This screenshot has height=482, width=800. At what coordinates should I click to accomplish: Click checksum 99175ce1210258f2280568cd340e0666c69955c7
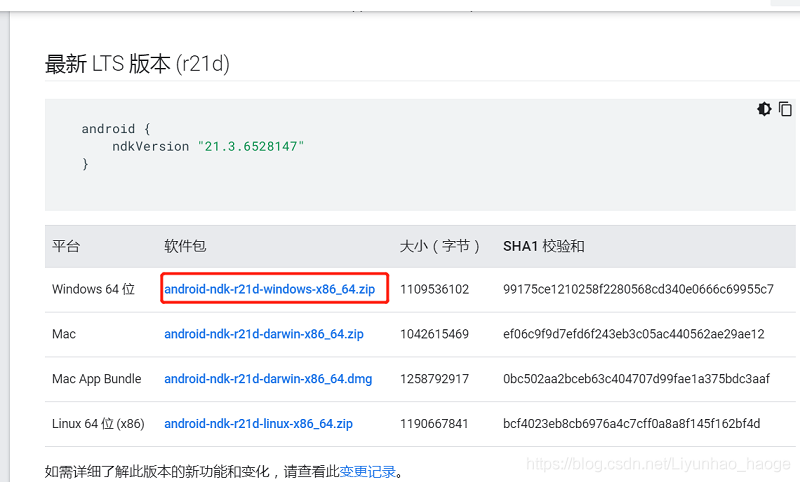pos(638,289)
